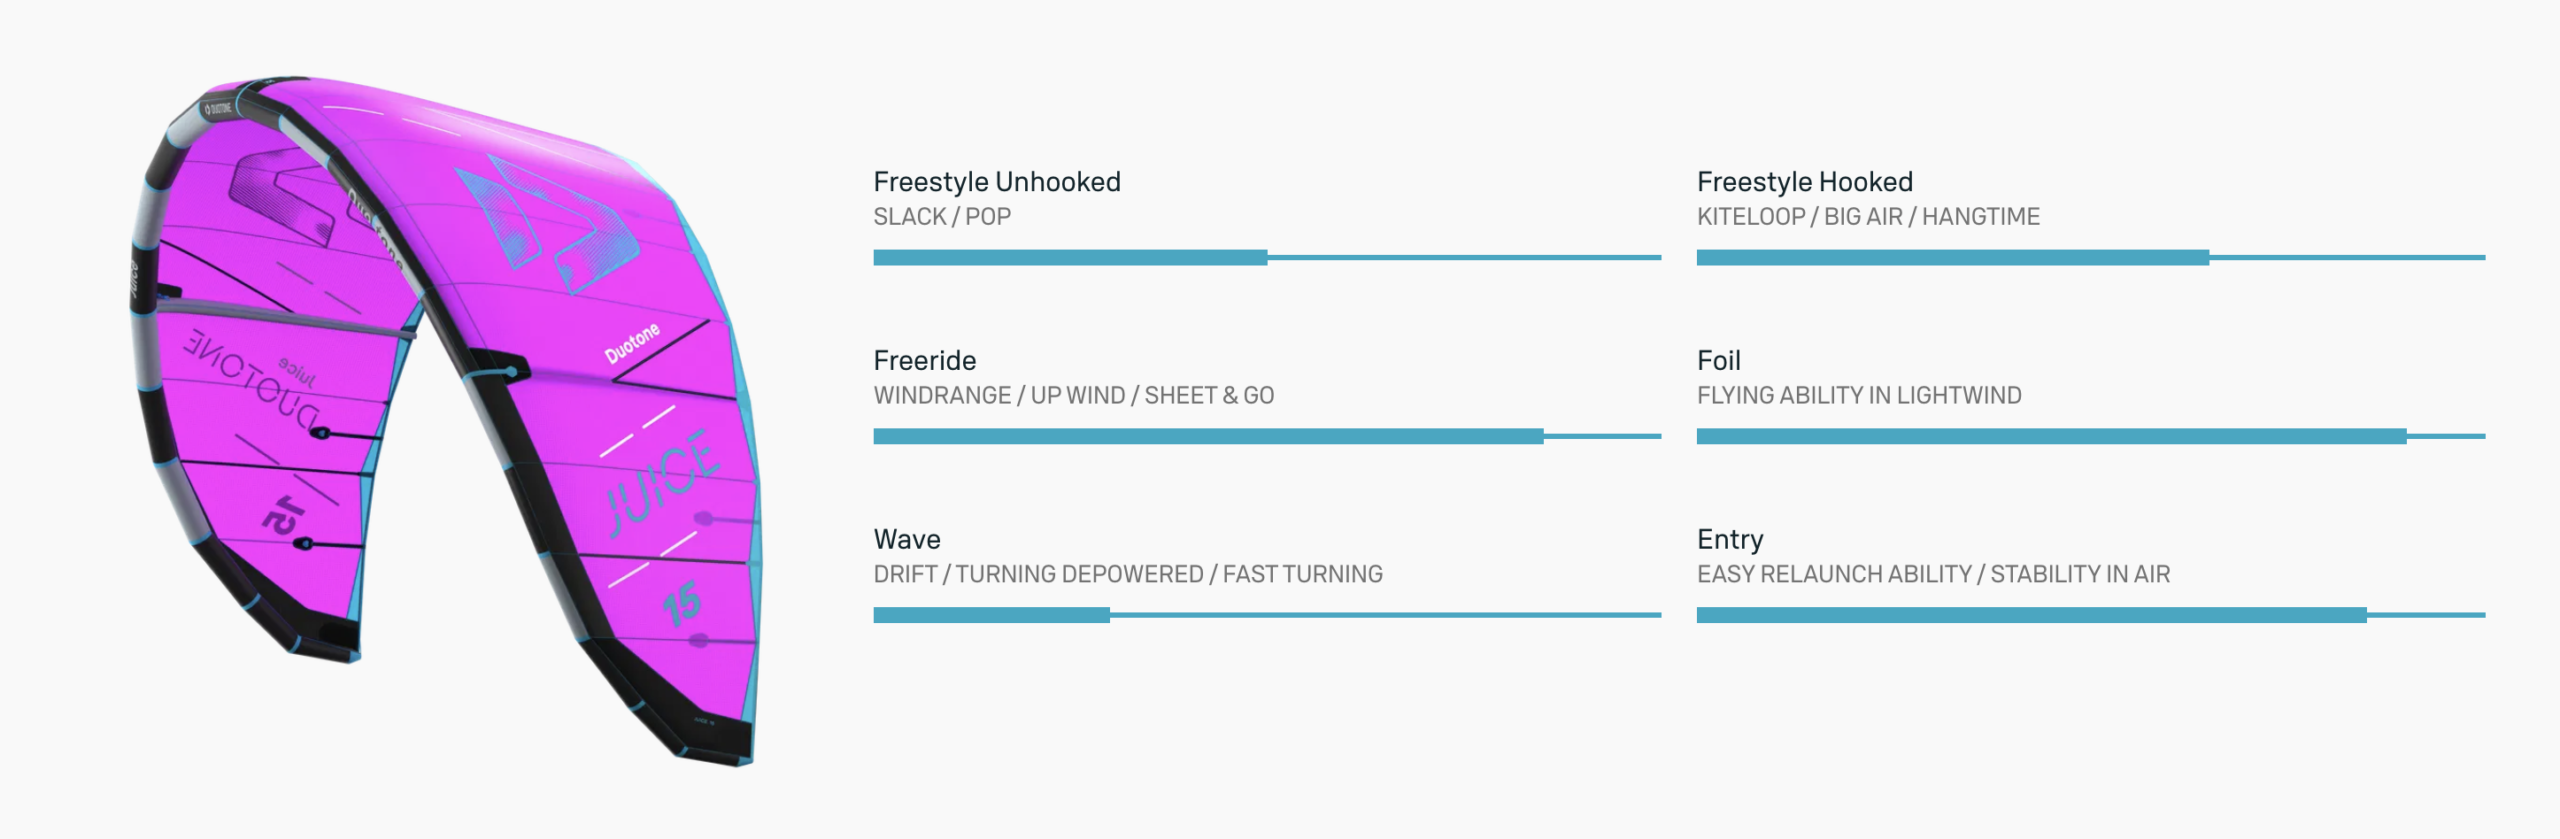This screenshot has height=839, width=2560.
Task: Click the Freestyle Unhooked heading
Action: pyautogui.click(x=996, y=182)
